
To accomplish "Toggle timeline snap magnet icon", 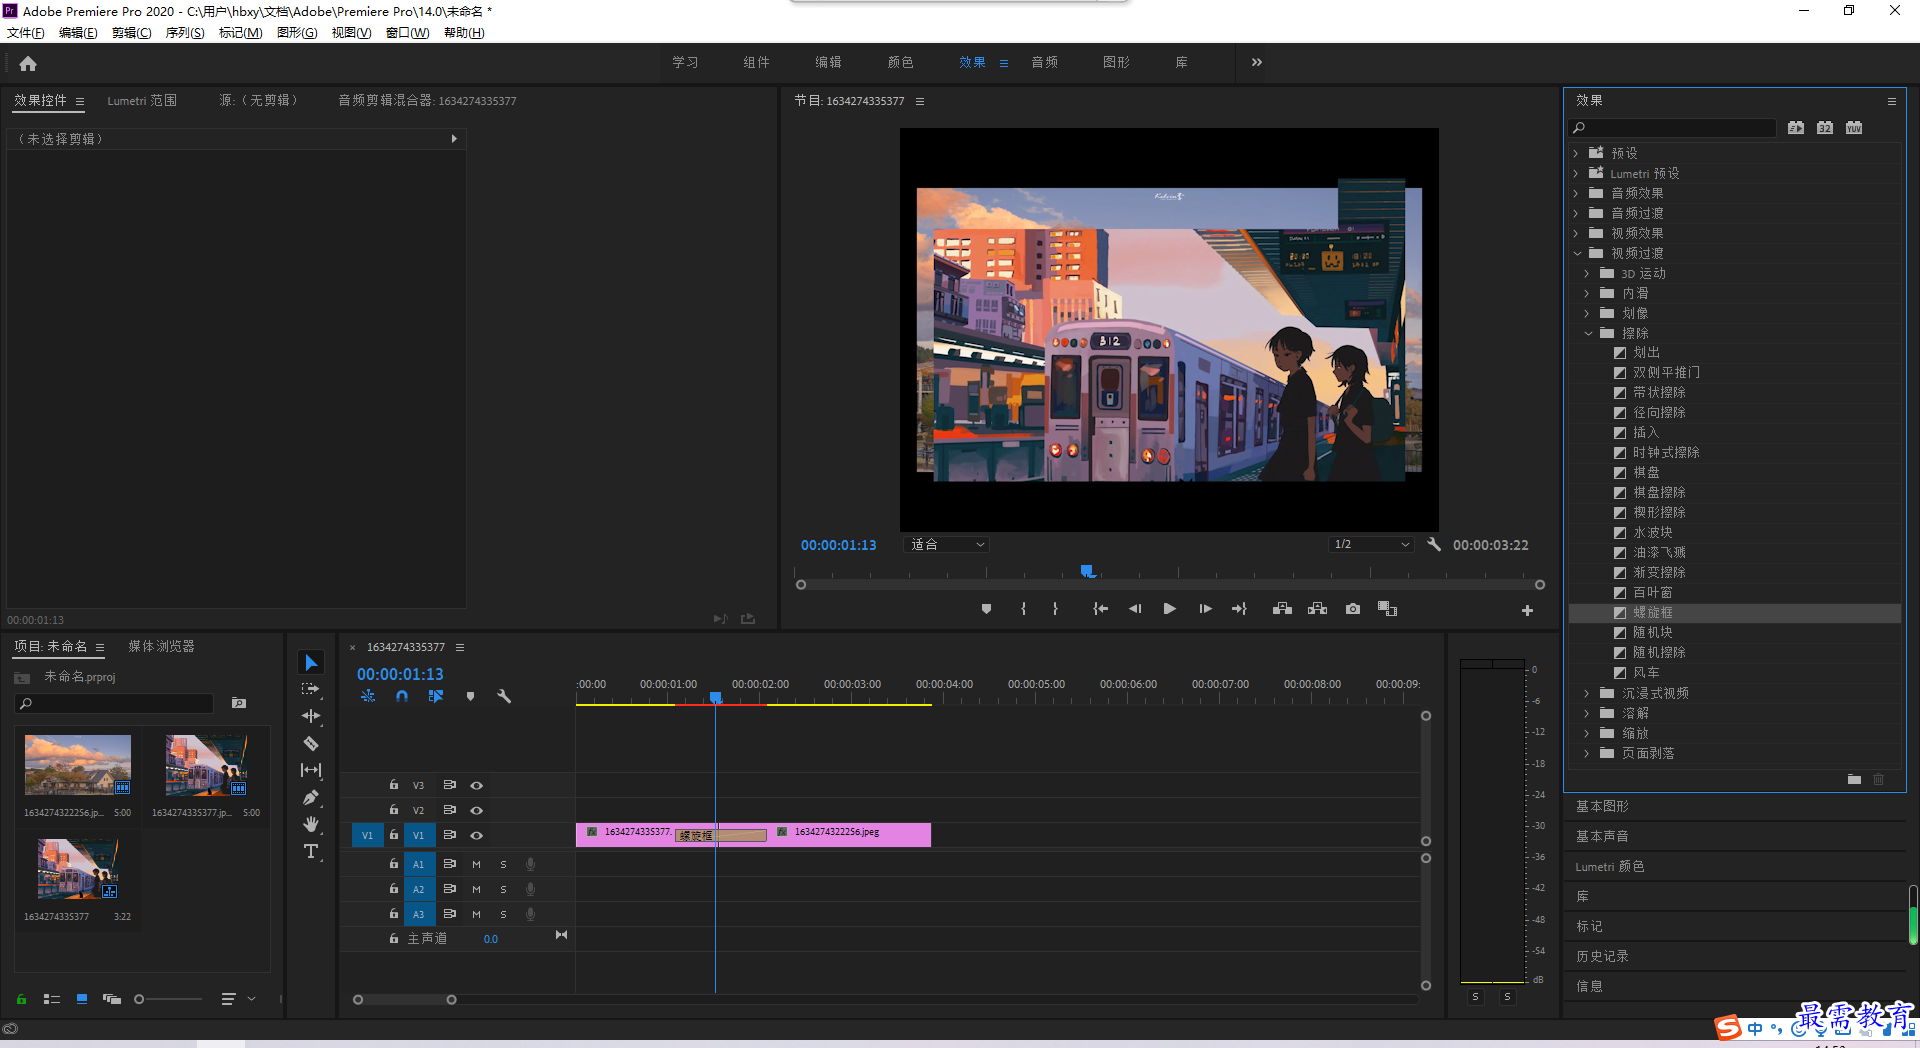I will [402, 696].
